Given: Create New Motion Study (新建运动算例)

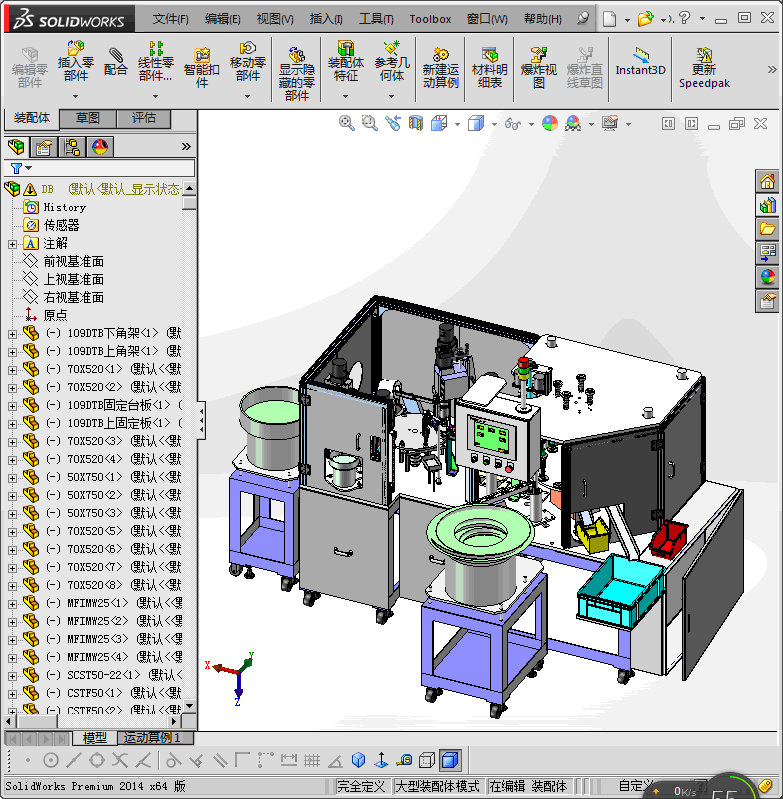Looking at the screenshot, I should (441, 67).
